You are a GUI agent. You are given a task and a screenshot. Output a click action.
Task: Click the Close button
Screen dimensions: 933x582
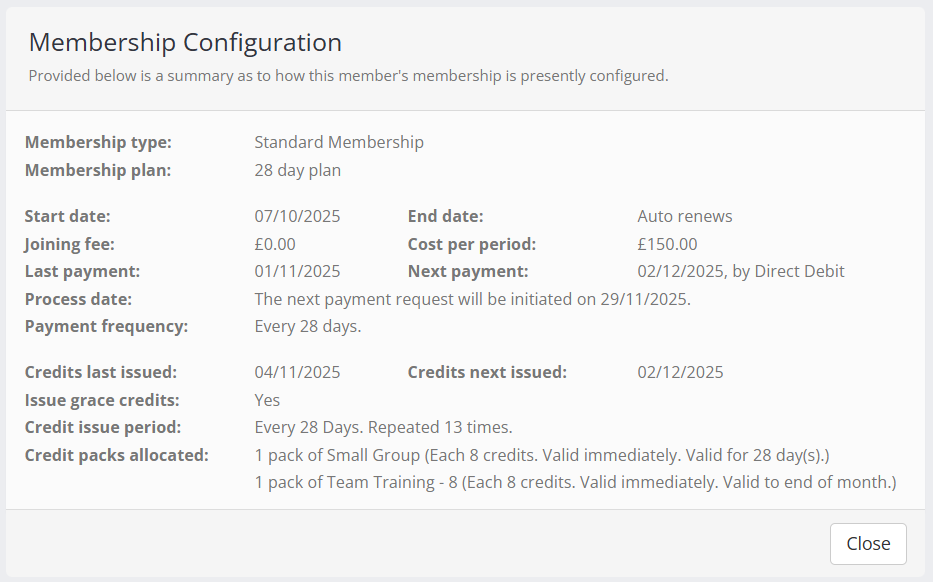point(867,544)
